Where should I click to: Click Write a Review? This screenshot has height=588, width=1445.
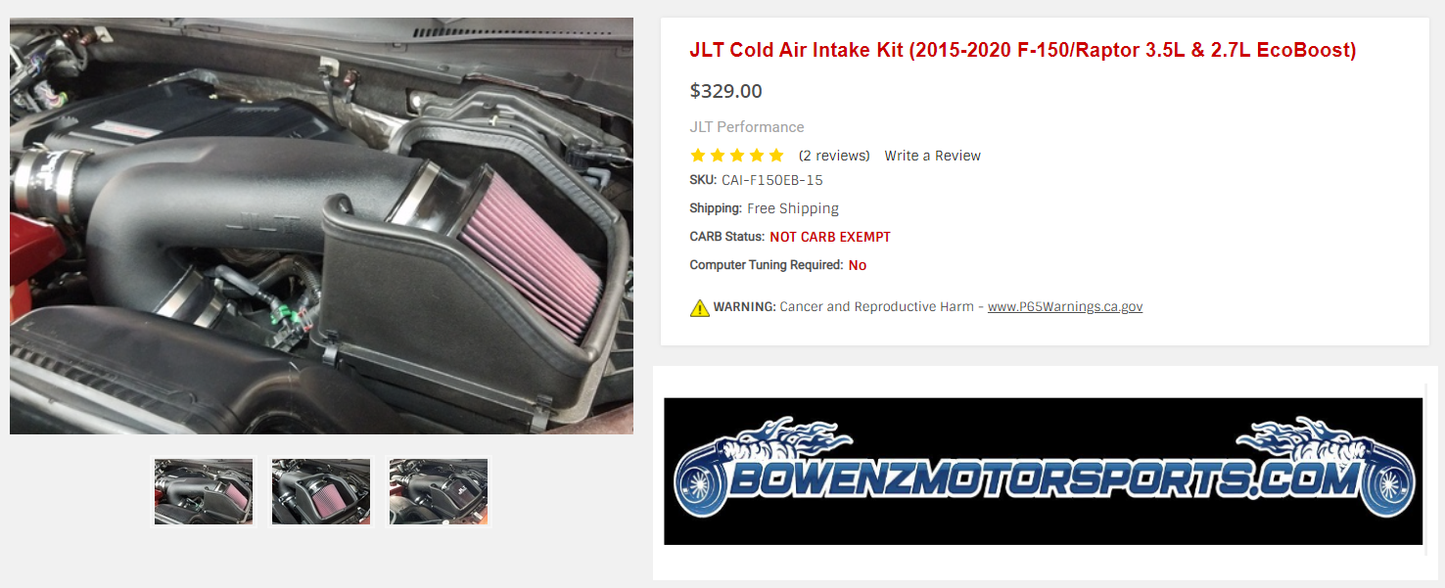[x=932, y=156]
